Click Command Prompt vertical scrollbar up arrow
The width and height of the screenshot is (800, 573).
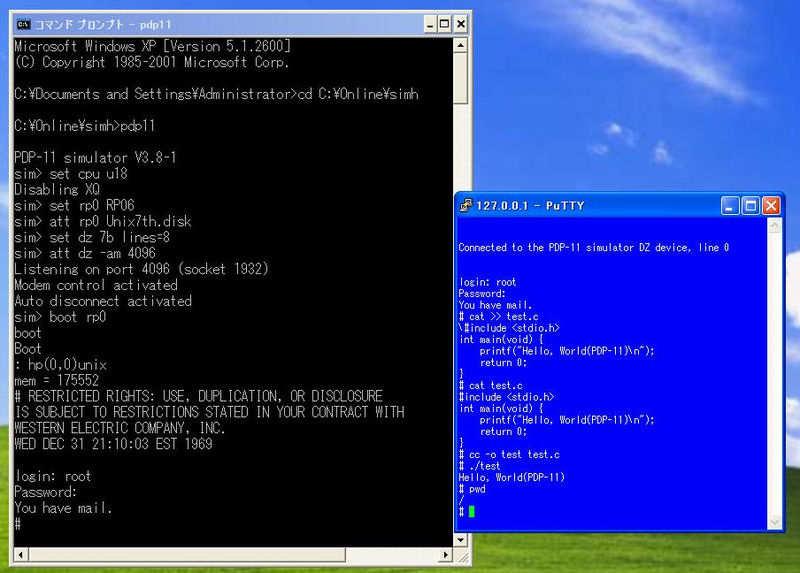(x=461, y=46)
